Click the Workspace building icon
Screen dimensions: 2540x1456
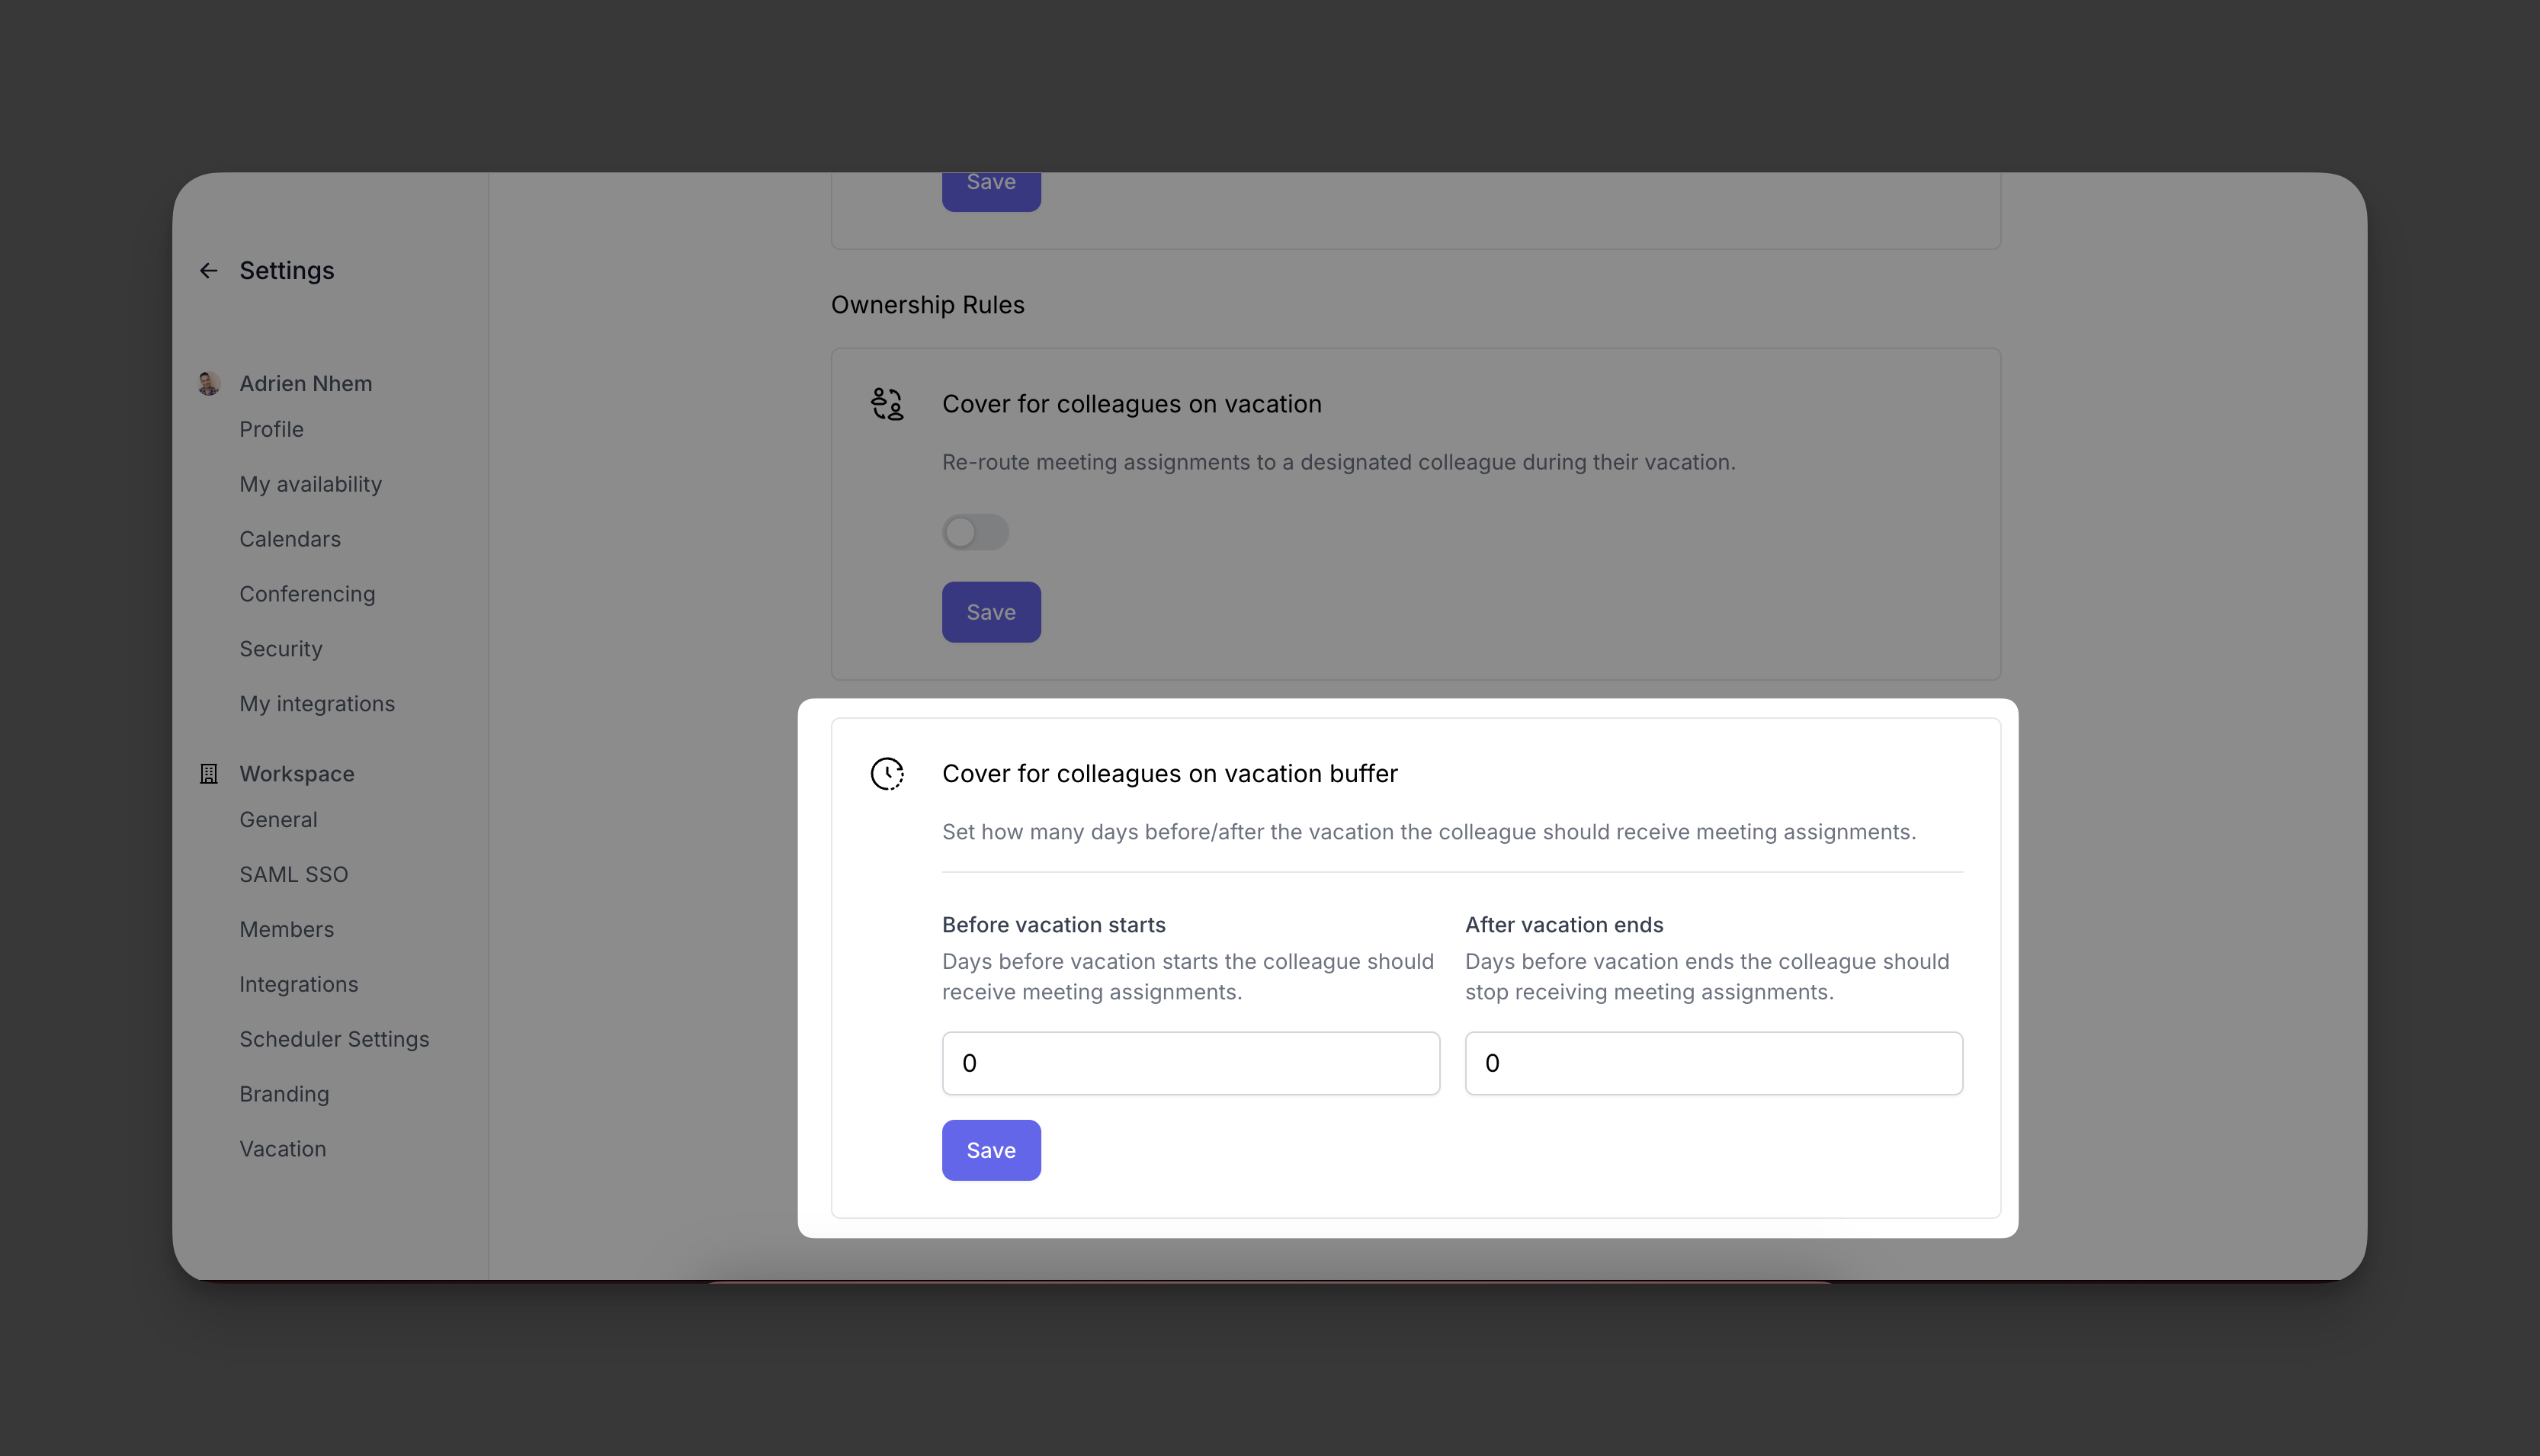point(209,774)
